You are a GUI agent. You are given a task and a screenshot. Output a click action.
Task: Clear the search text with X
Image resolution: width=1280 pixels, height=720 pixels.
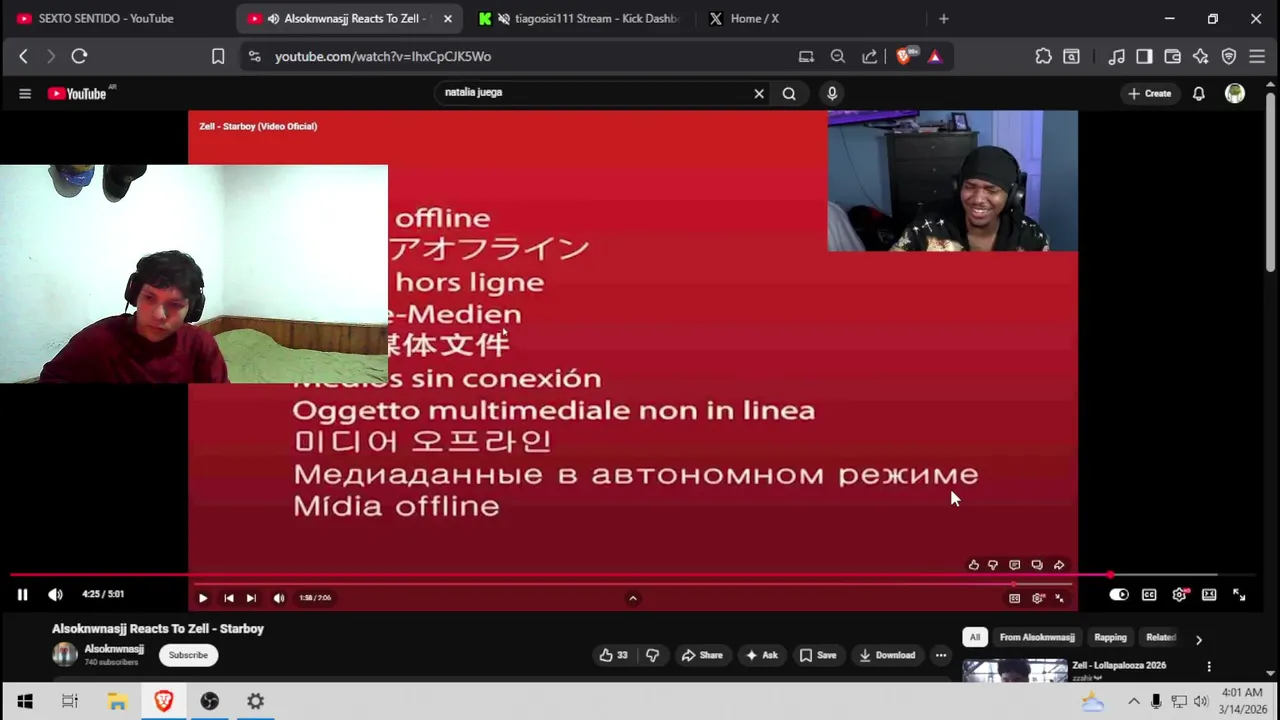point(759,93)
